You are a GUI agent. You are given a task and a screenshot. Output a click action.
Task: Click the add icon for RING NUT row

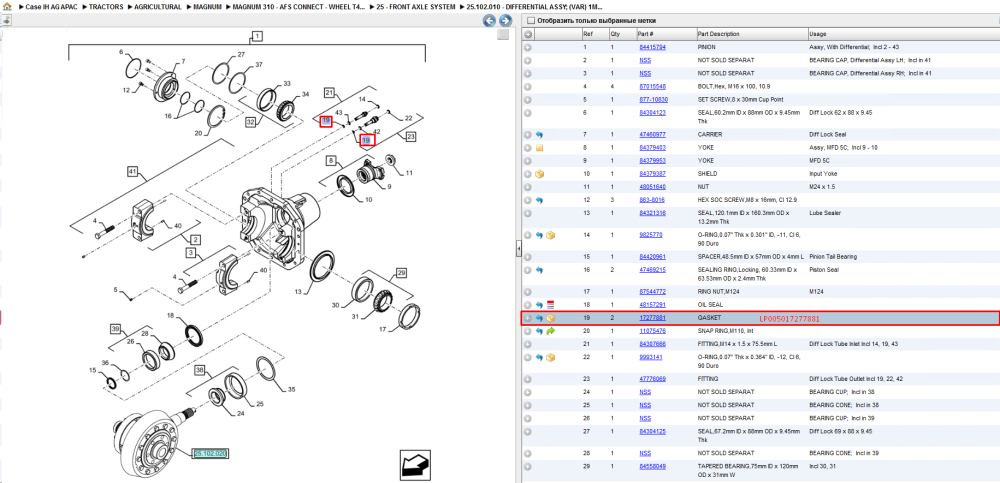pos(528,292)
